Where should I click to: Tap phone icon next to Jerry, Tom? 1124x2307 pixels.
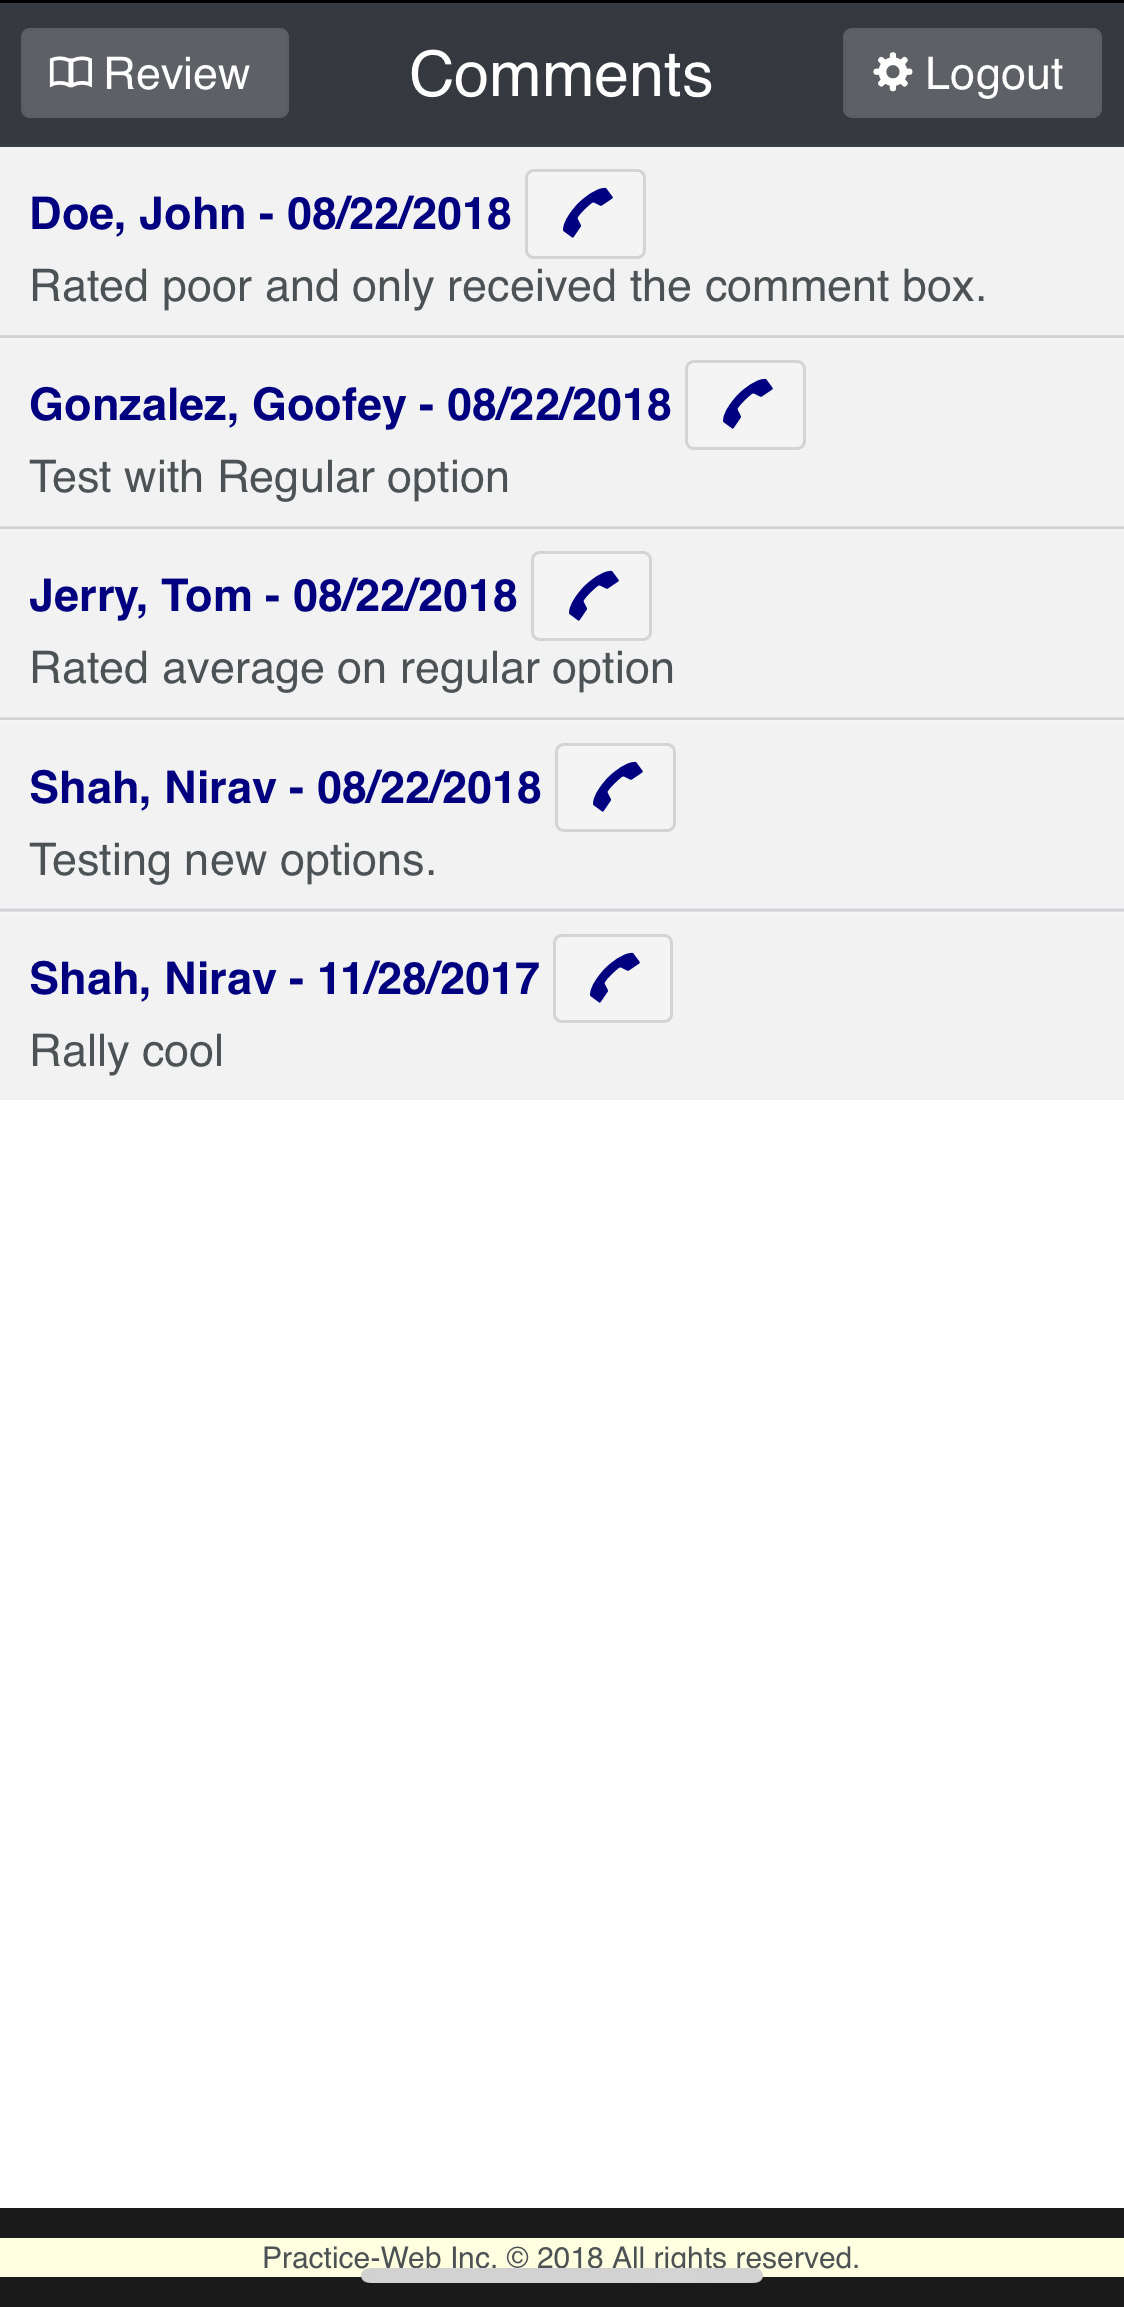tap(591, 596)
